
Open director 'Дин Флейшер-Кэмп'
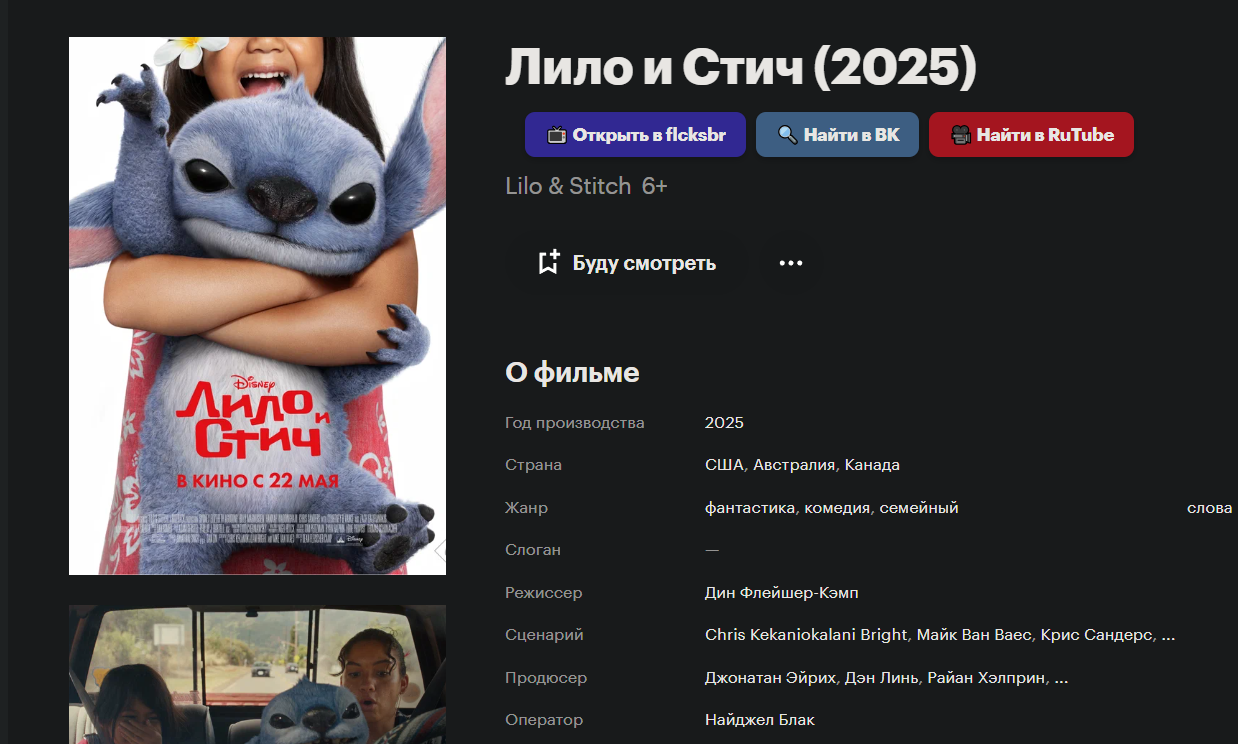(x=781, y=593)
